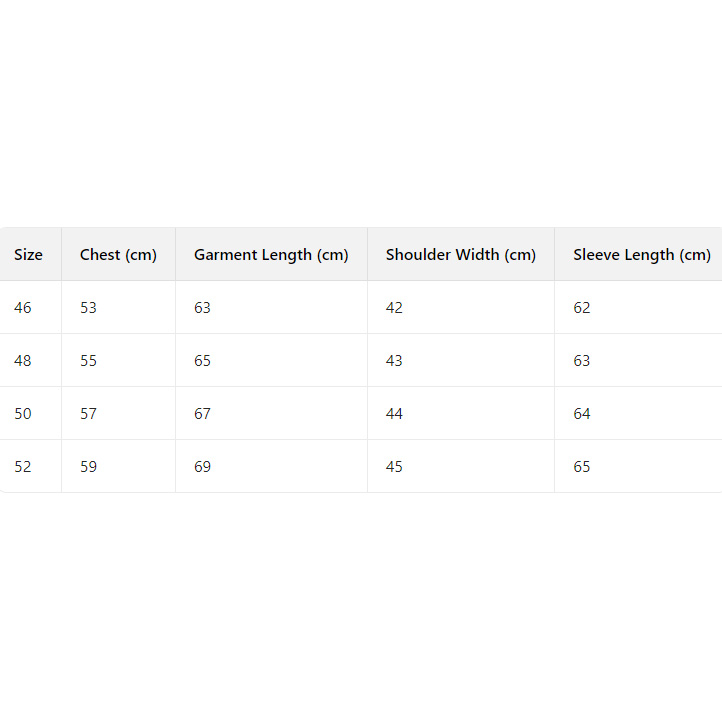Click garment length value 63 in first row

click(203, 308)
